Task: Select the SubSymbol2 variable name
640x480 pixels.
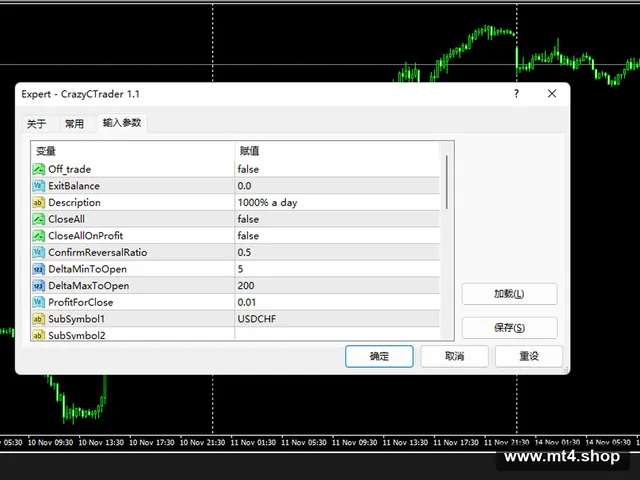Action: [x=77, y=335]
